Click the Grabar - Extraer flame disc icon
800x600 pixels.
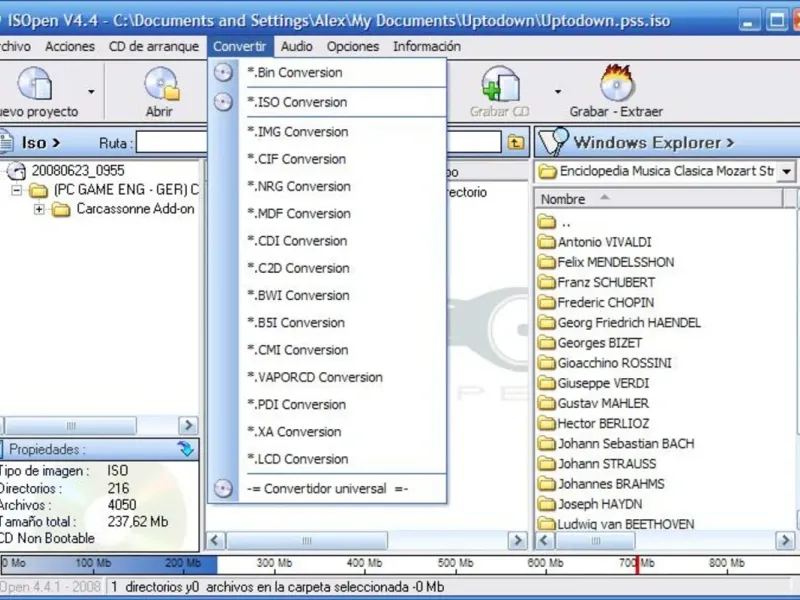[617, 82]
